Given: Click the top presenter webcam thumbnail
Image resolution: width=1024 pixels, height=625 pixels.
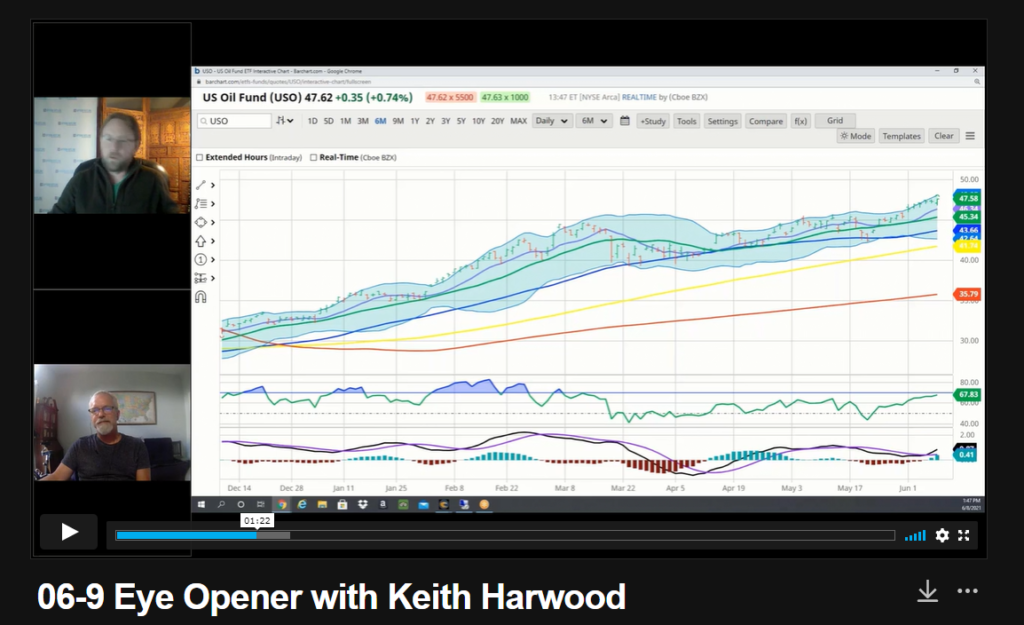Looking at the screenshot, I should coord(112,155).
